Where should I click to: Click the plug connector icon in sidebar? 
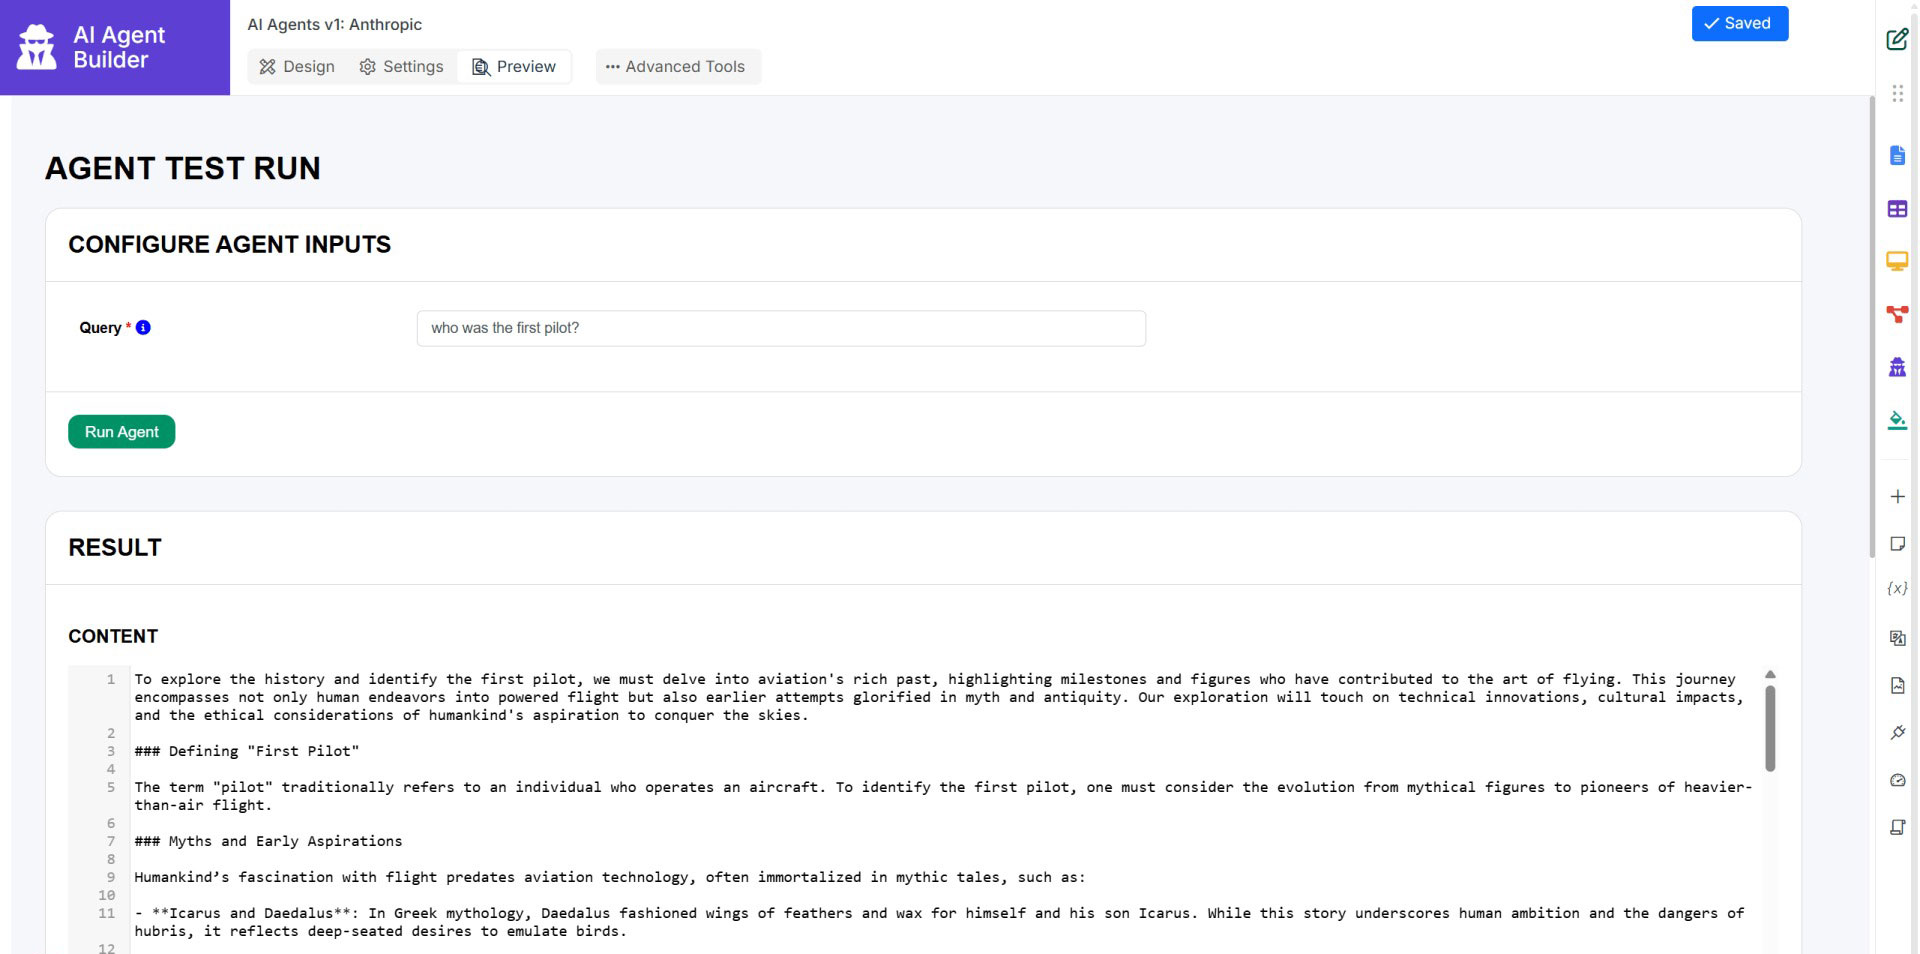tap(1897, 733)
